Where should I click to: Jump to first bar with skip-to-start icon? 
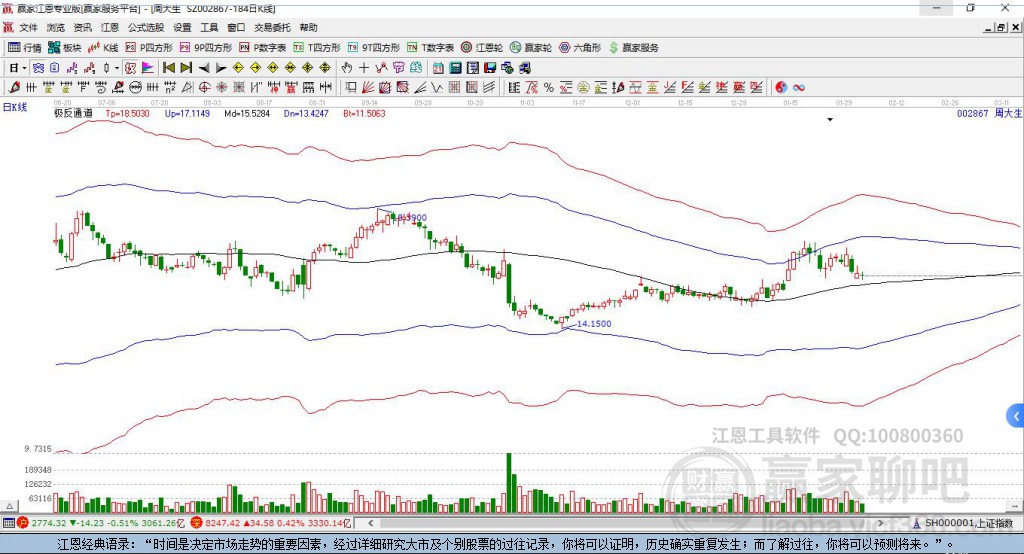click(x=168, y=68)
